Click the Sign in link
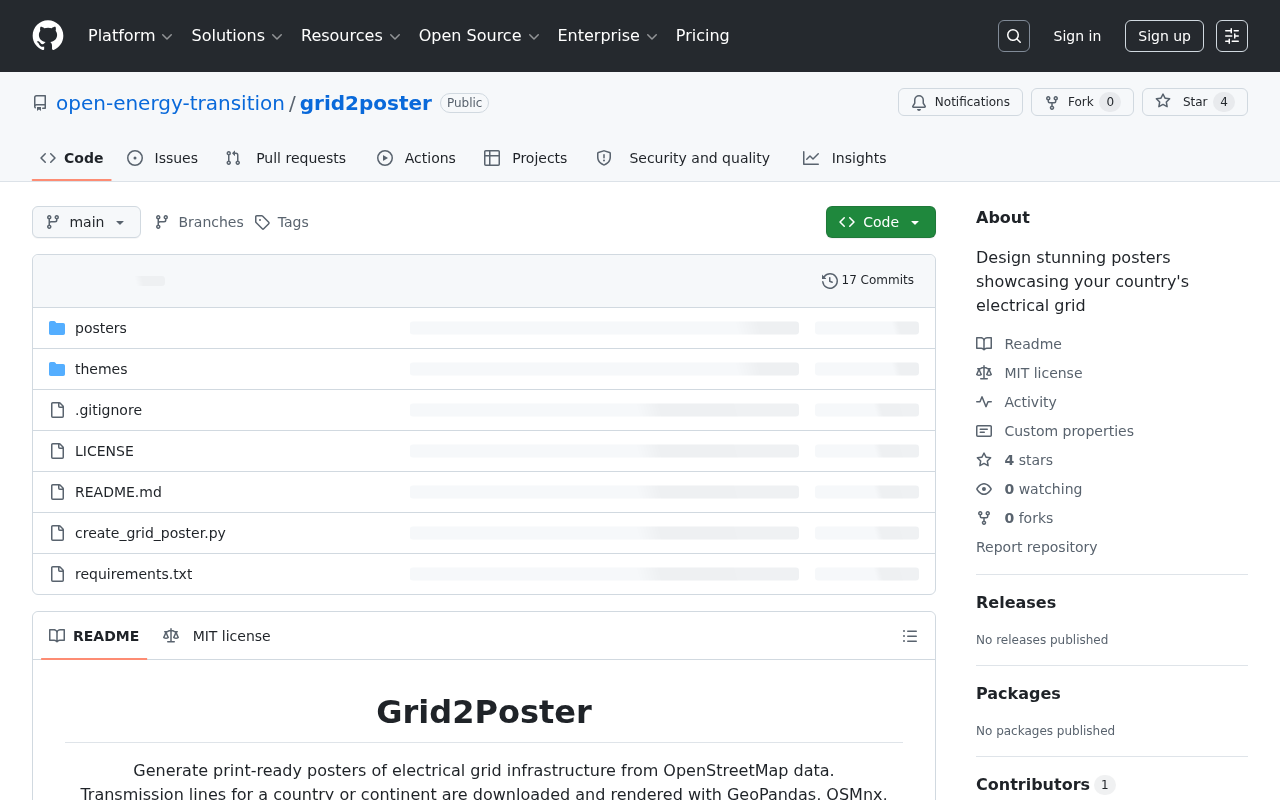The width and height of the screenshot is (1280, 800). [1077, 36]
